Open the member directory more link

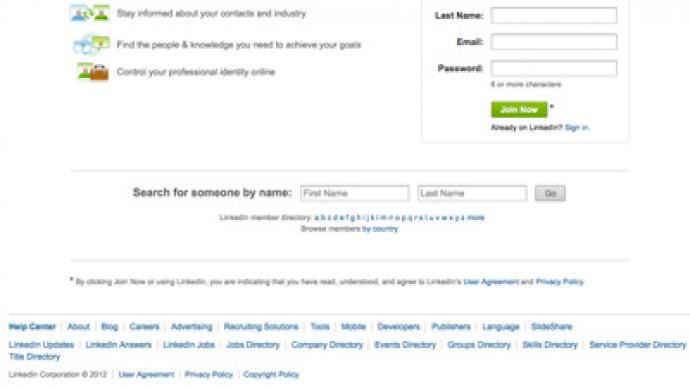[x=476, y=217]
